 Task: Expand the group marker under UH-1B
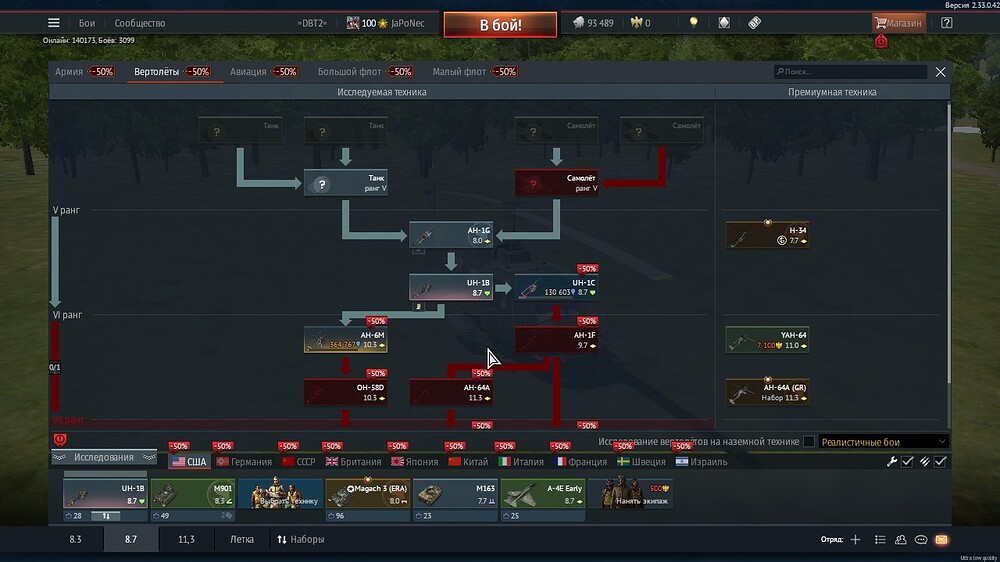click(418, 306)
